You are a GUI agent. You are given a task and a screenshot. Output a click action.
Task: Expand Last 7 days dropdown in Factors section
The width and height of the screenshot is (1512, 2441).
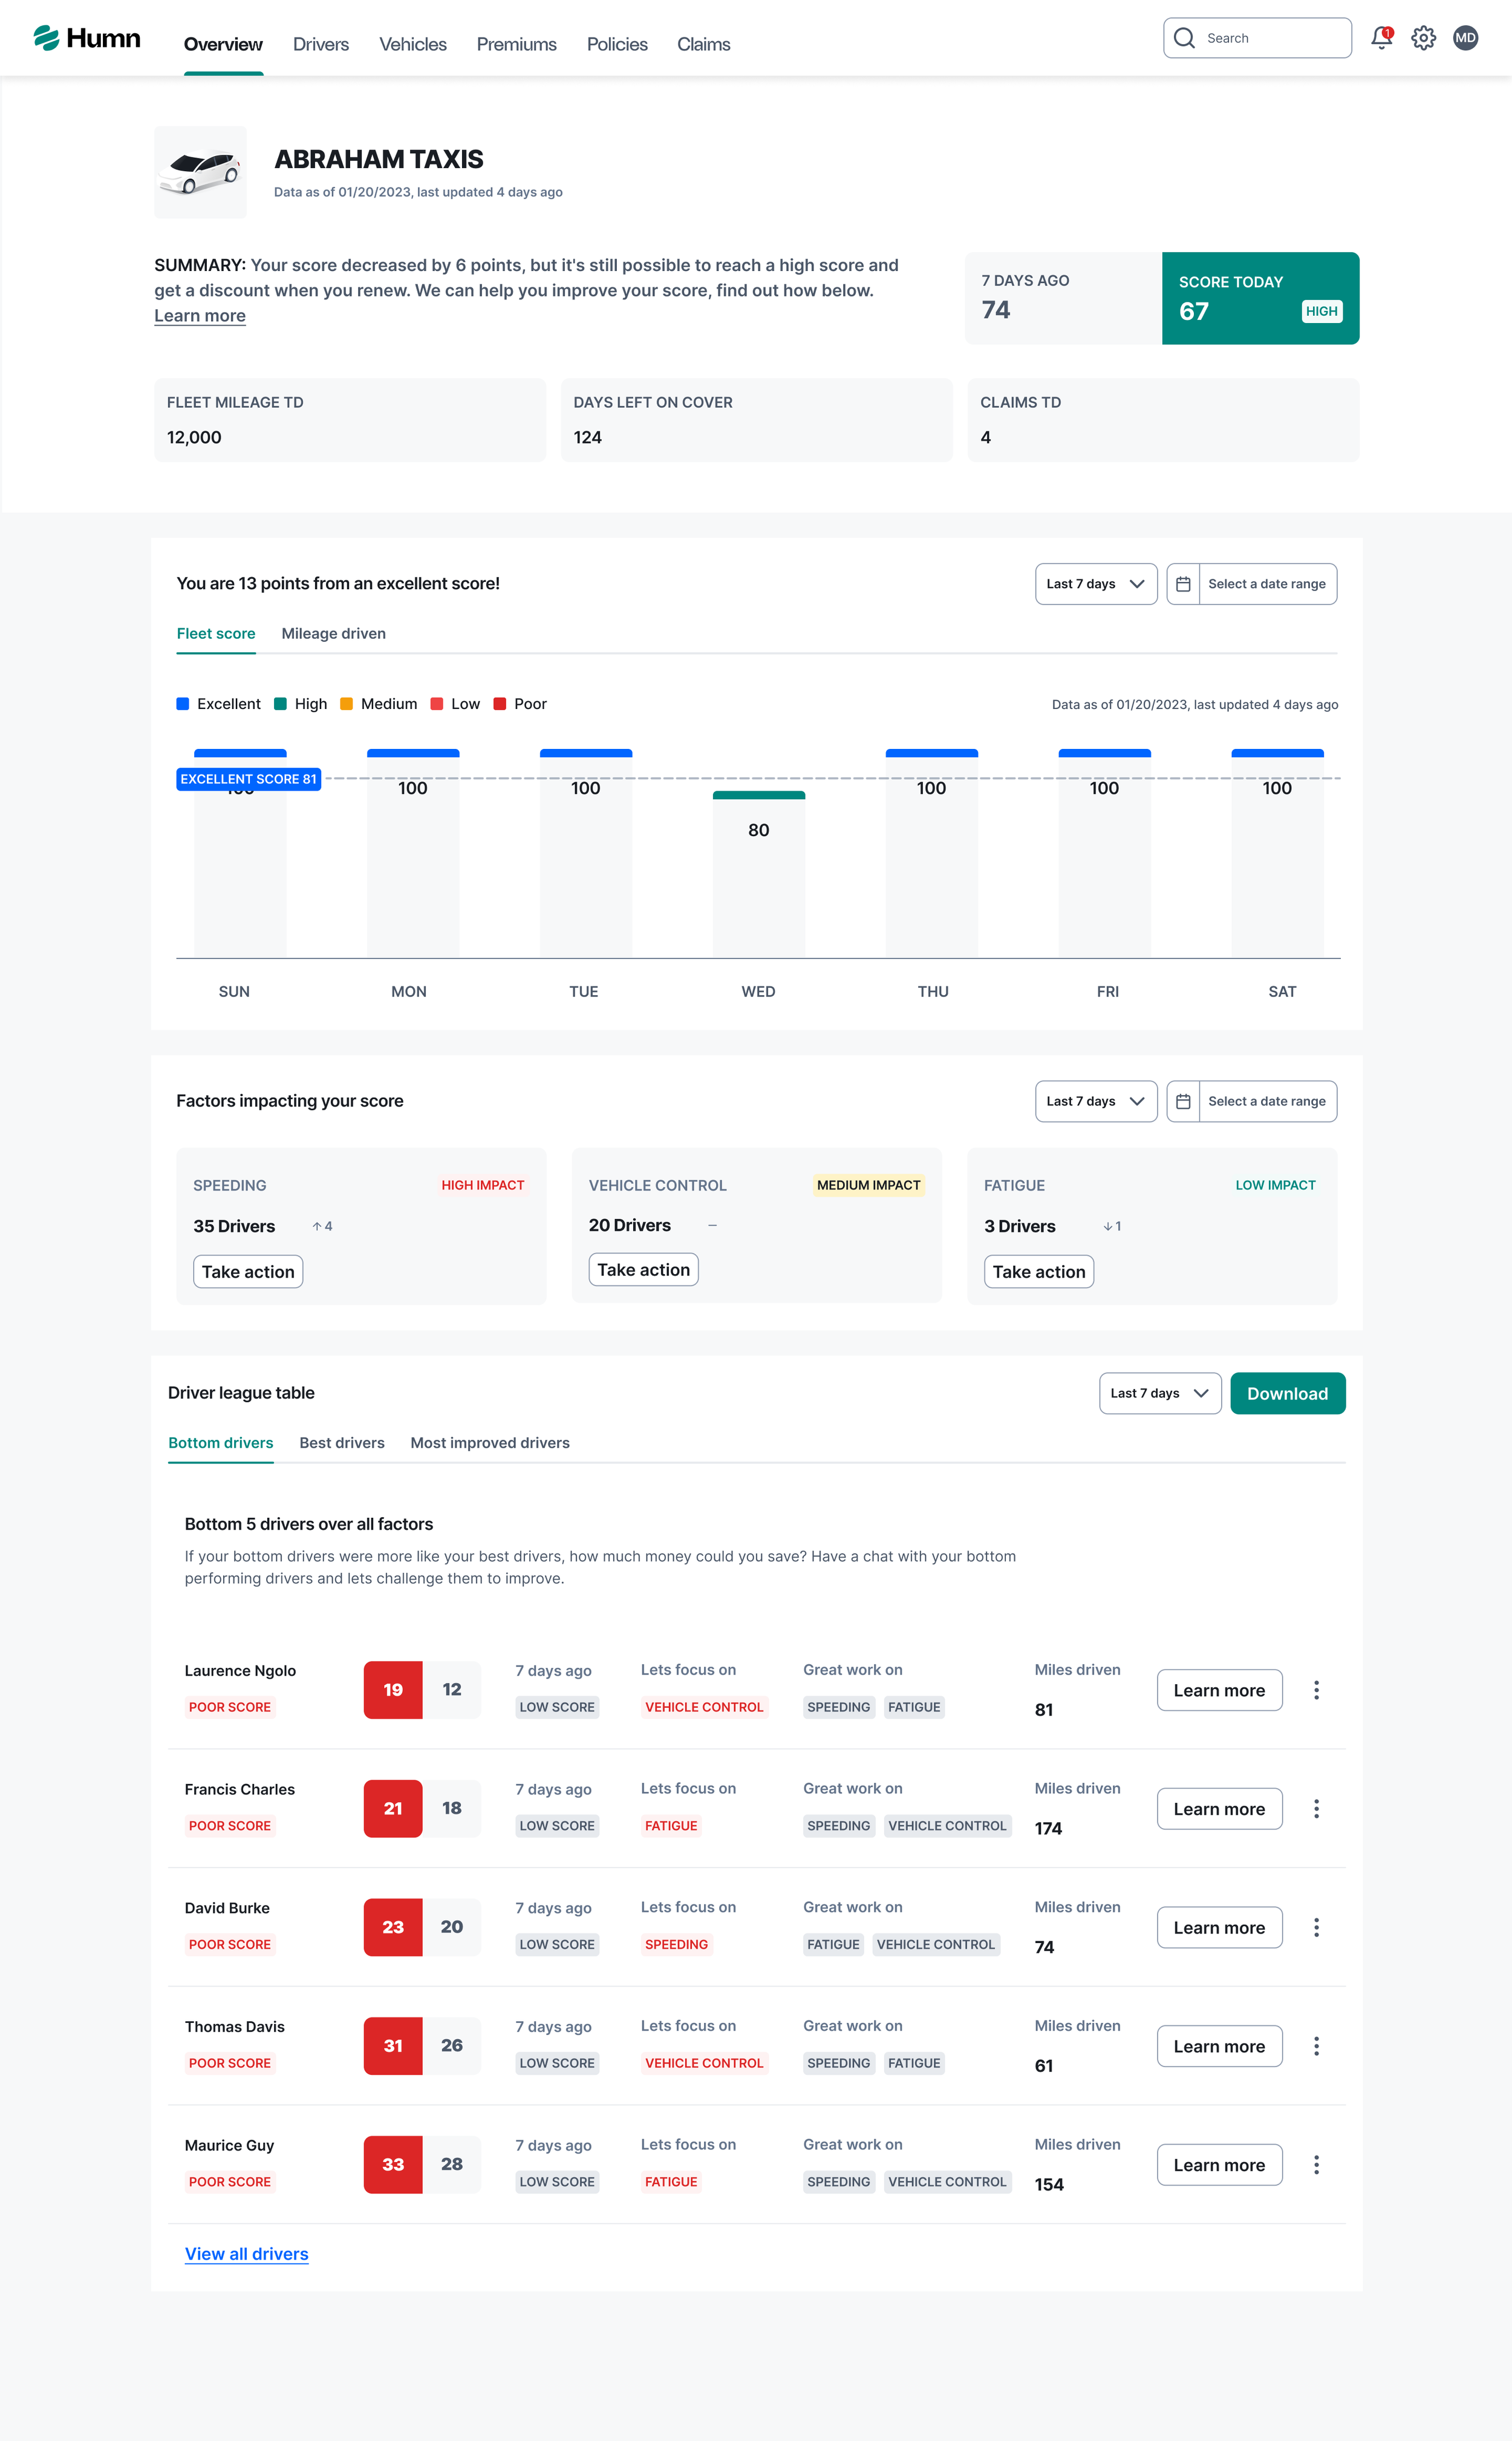click(x=1096, y=1101)
